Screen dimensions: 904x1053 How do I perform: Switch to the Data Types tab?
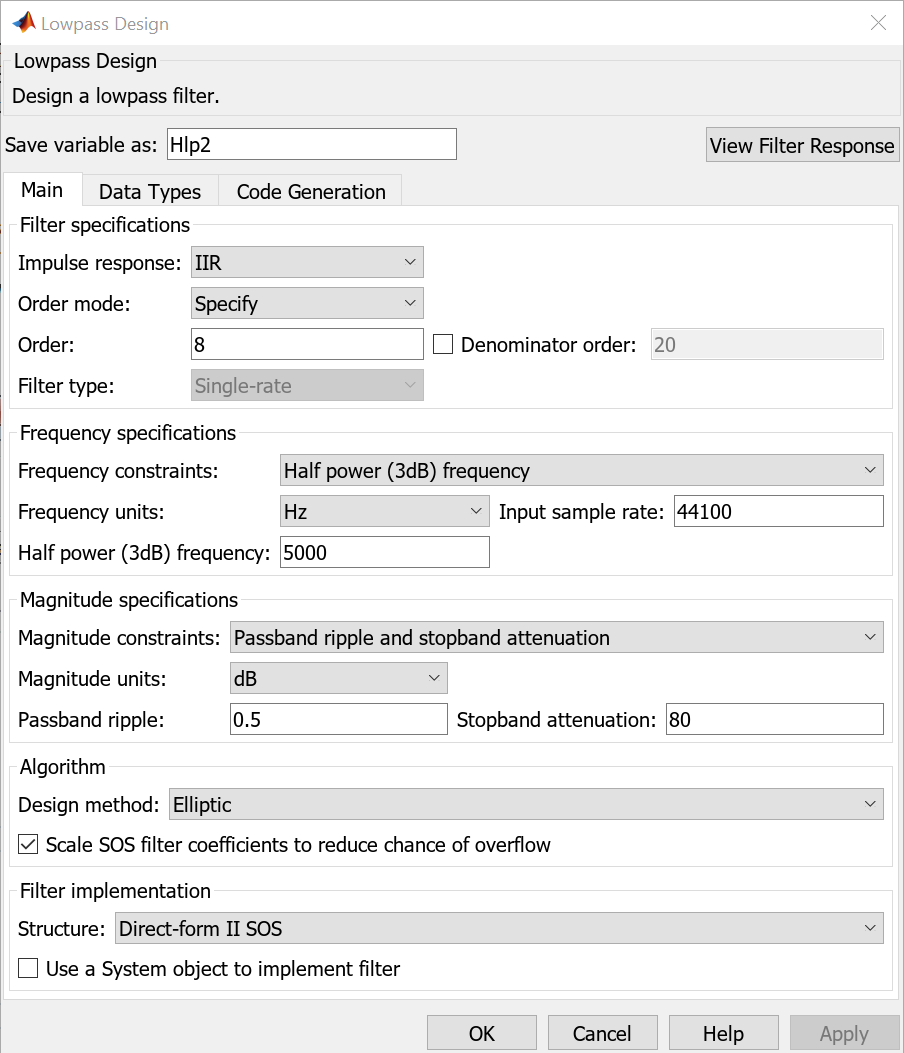[x=150, y=192]
